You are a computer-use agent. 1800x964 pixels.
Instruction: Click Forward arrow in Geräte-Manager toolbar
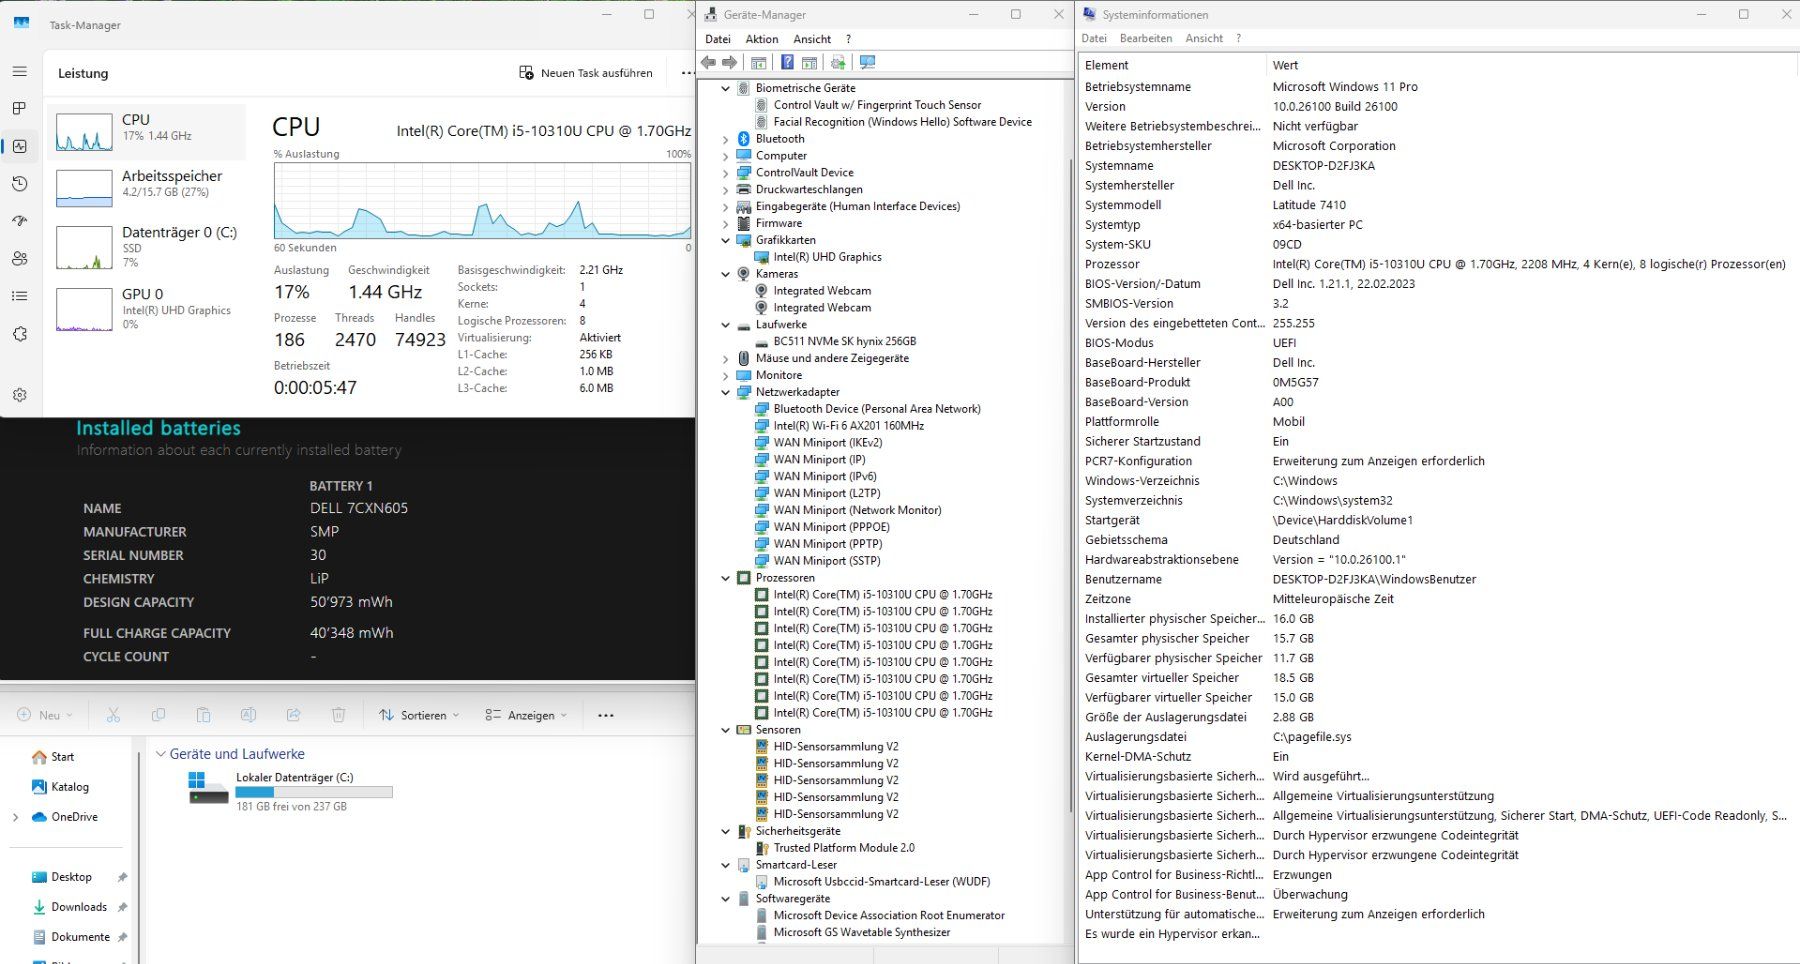pos(730,62)
